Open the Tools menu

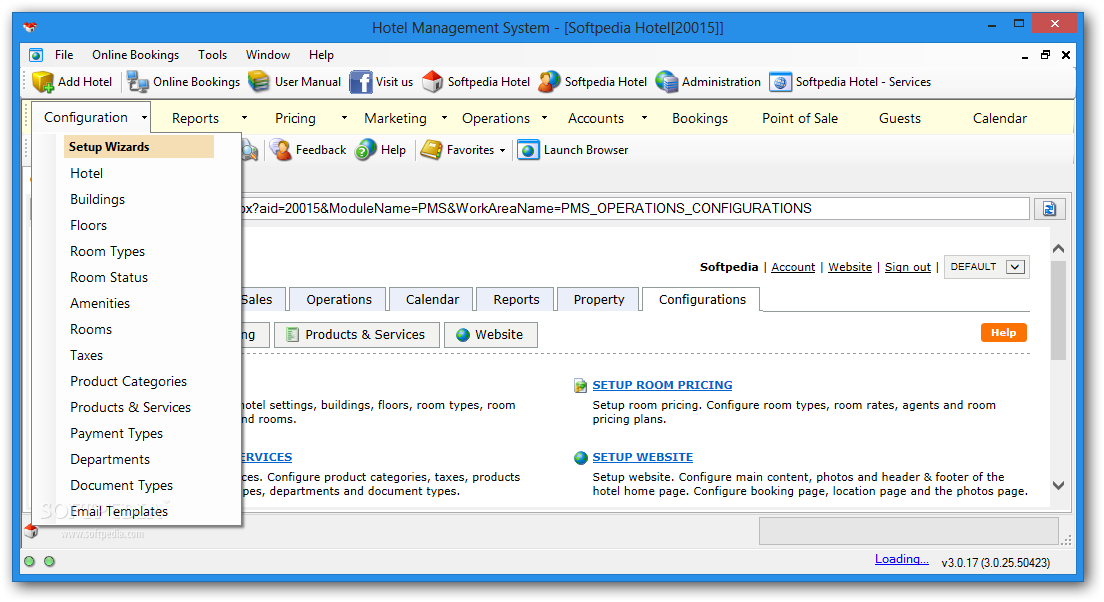click(x=212, y=55)
